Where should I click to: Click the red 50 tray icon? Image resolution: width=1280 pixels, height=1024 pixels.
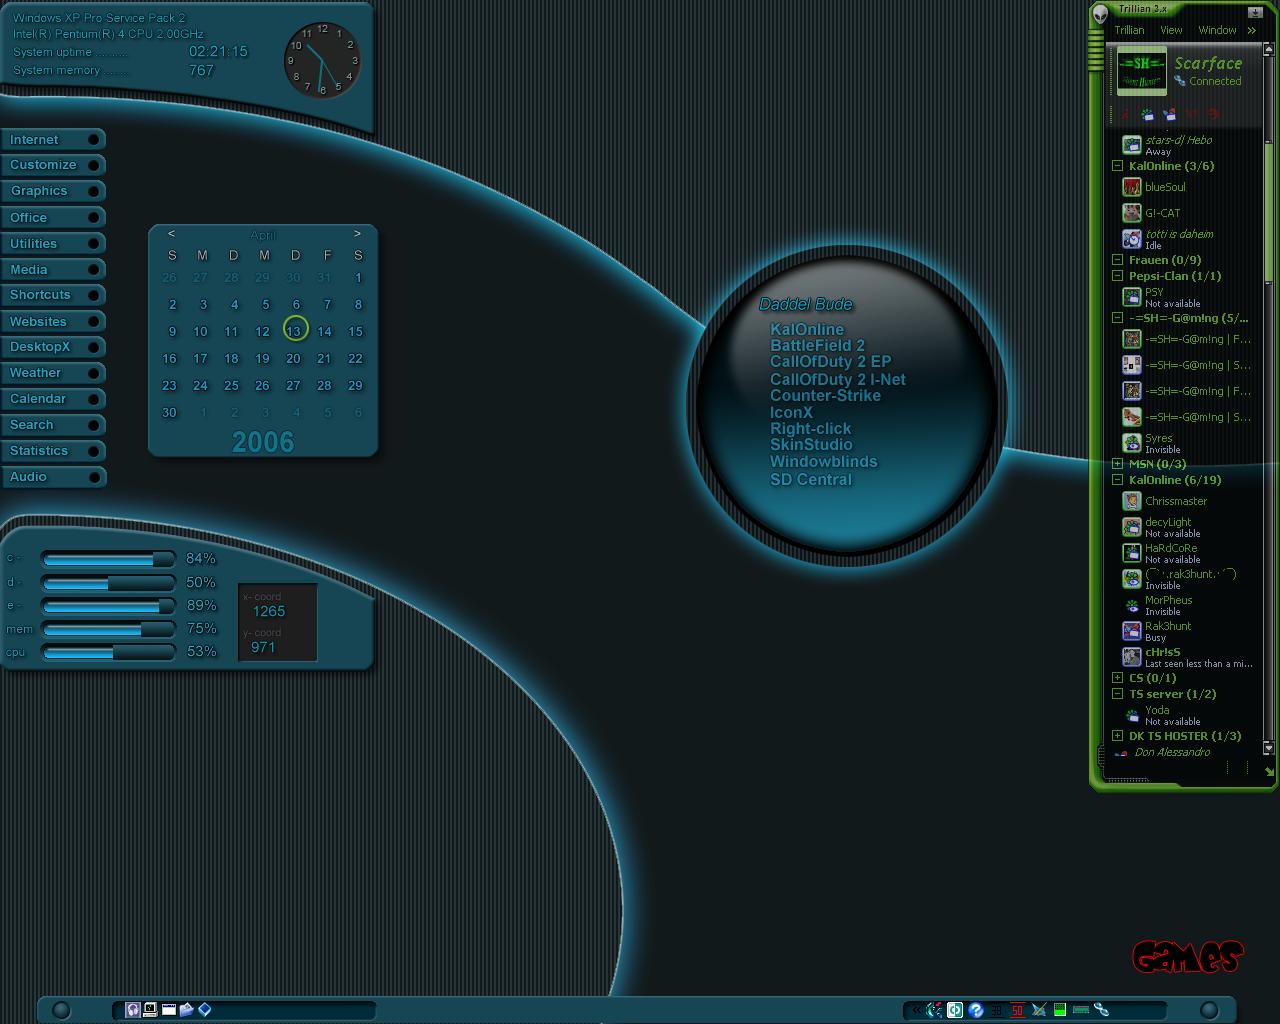pos(1017,1010)
